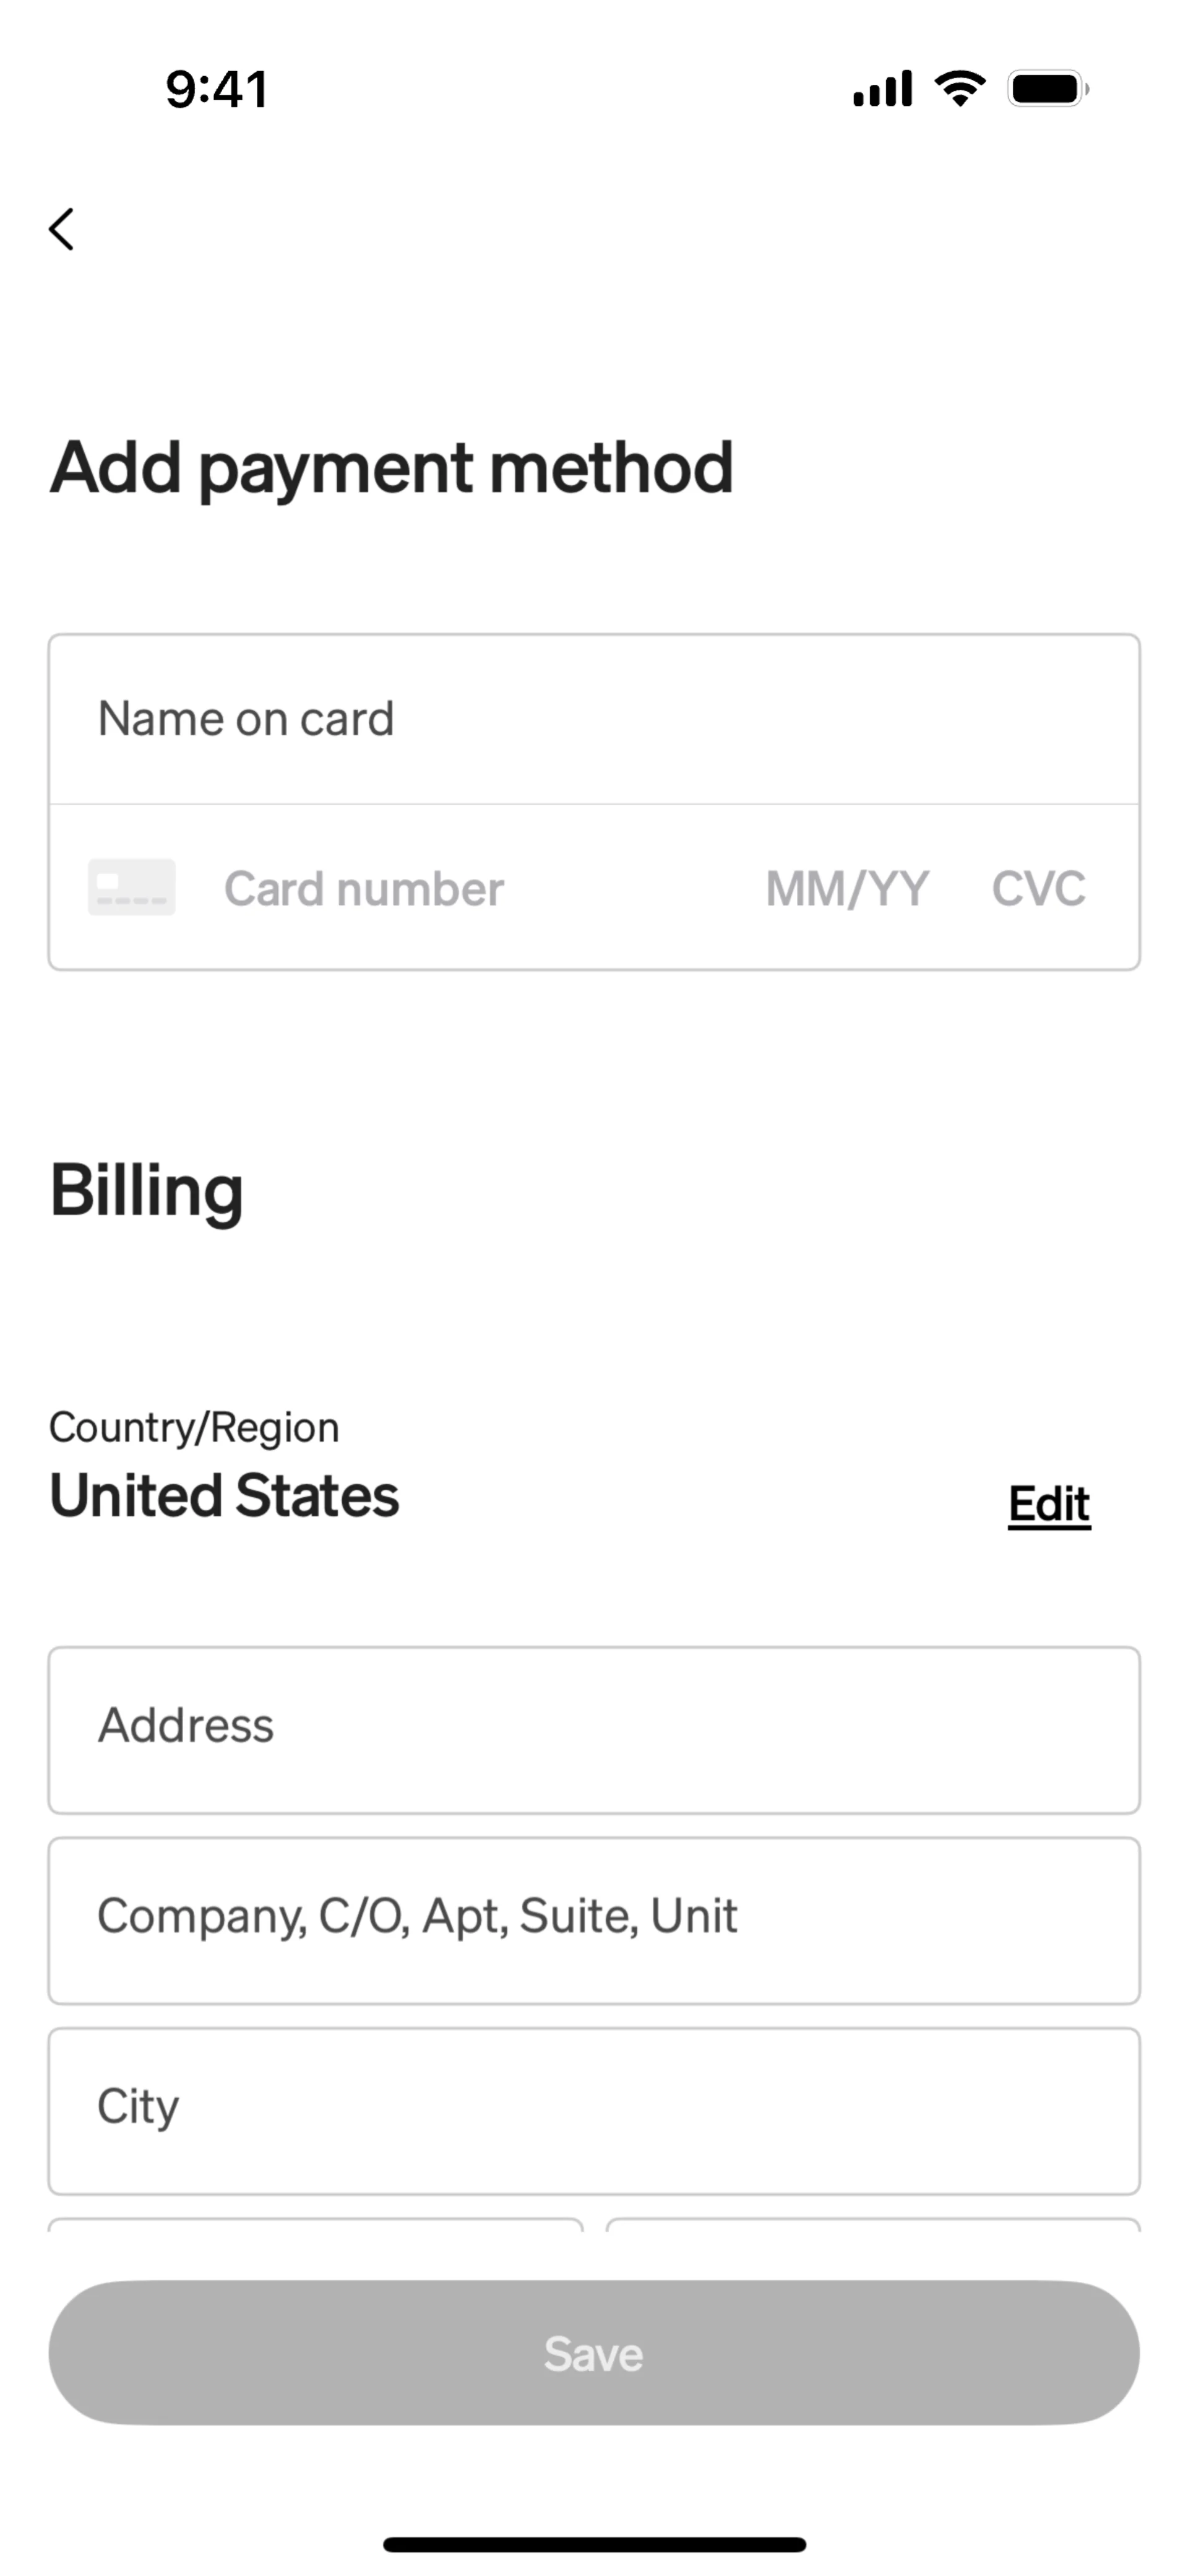Tap the home indicator bar
Screen dimensions: 1188x2576
pyautogui.click(x=594, y=2544)
